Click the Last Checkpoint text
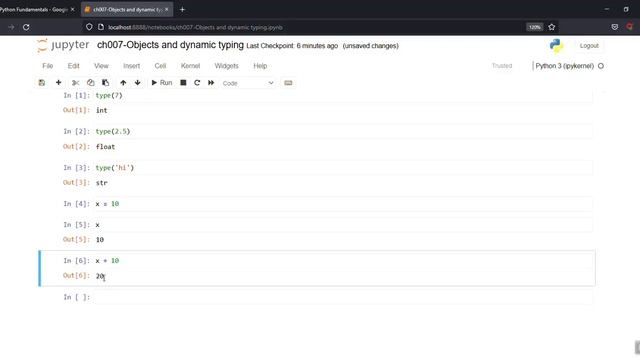 click(292, 46)
